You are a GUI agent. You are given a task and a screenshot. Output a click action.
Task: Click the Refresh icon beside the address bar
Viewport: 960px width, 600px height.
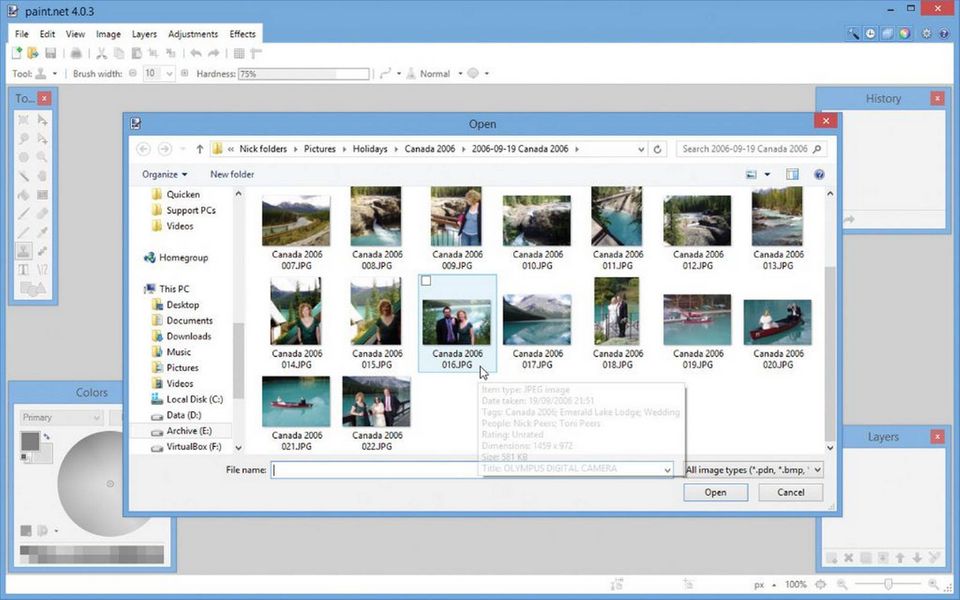[x=657, y=149]
